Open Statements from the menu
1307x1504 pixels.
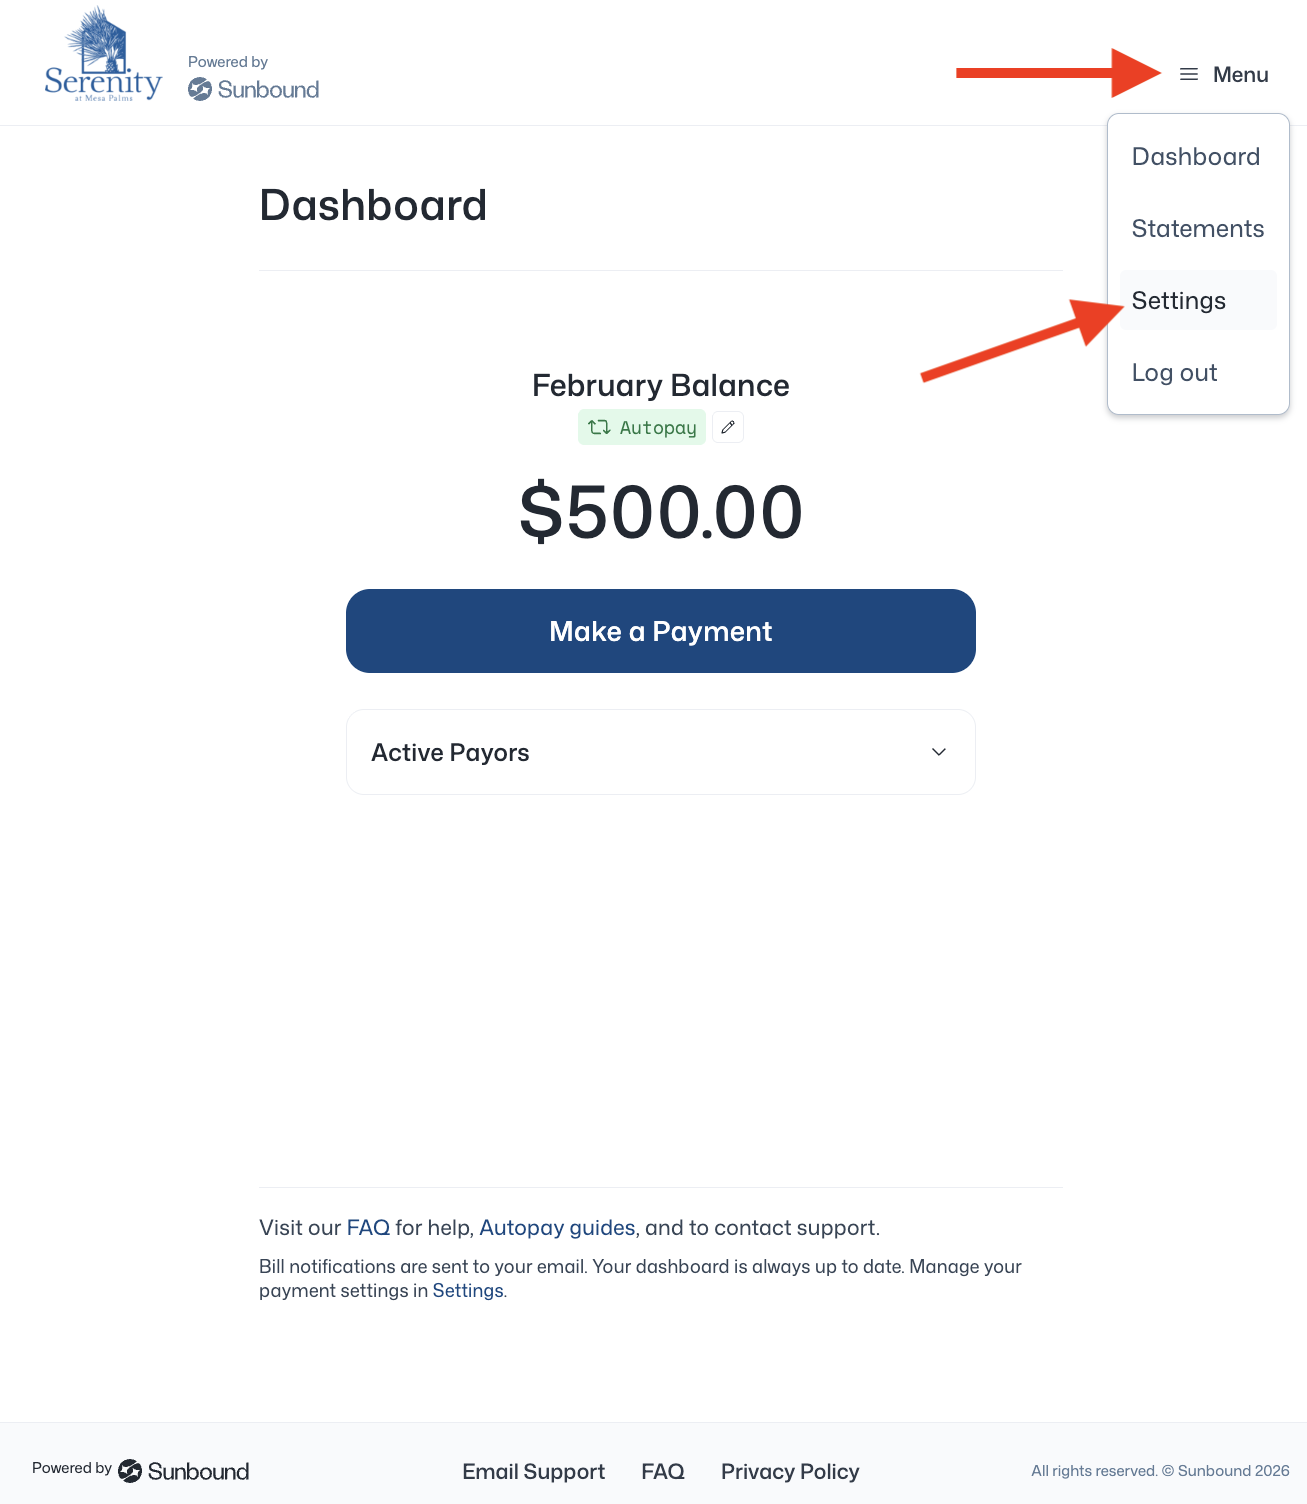(1197, 229)
